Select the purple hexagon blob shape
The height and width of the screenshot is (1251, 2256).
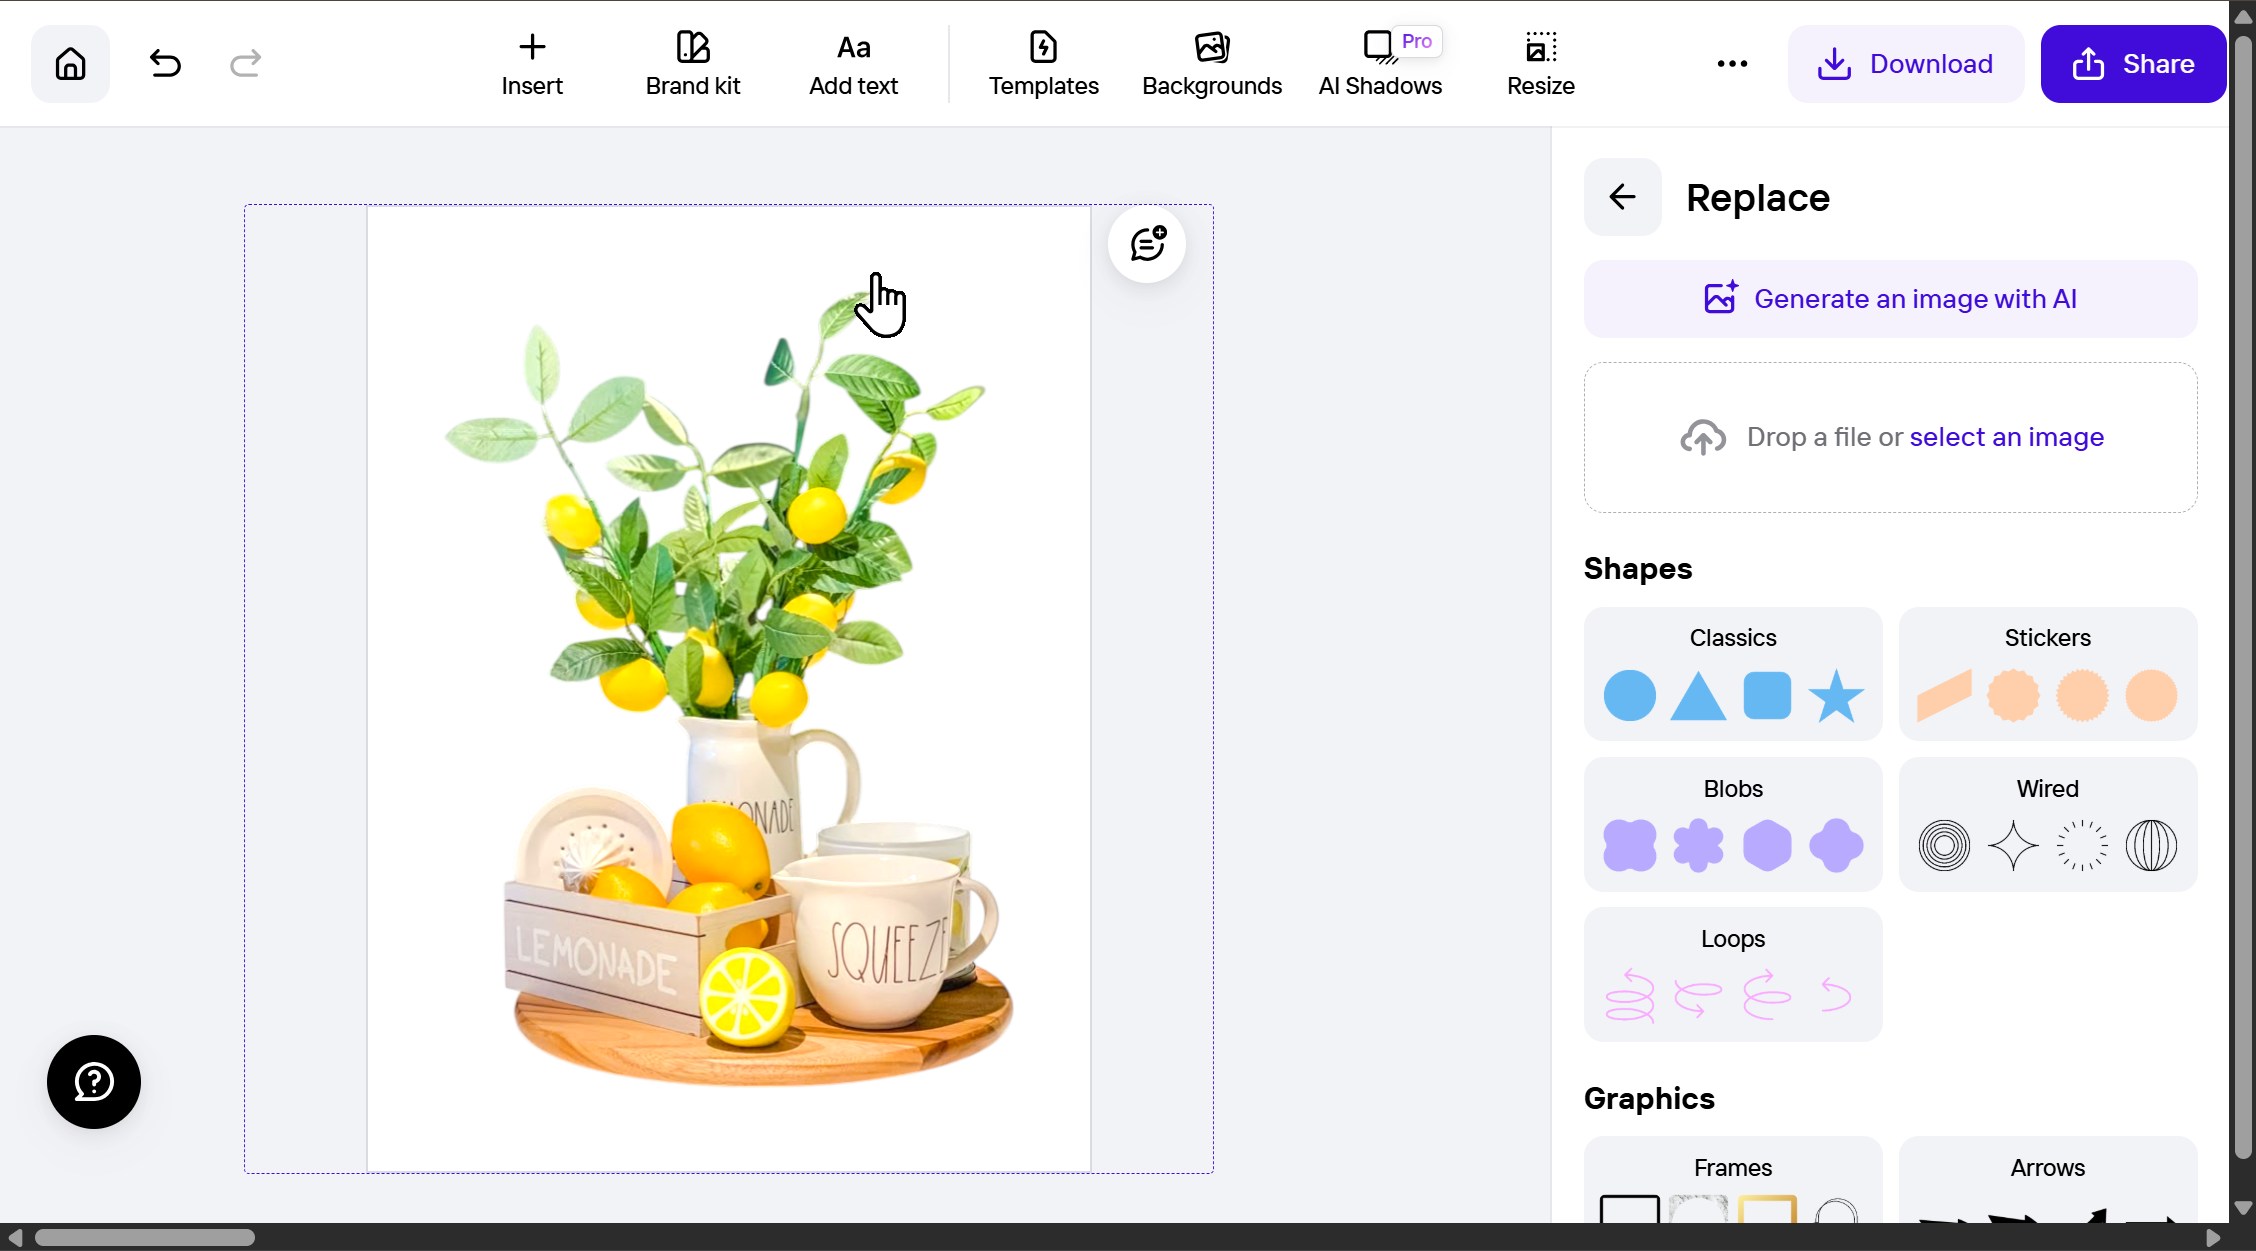(1767, 846)
